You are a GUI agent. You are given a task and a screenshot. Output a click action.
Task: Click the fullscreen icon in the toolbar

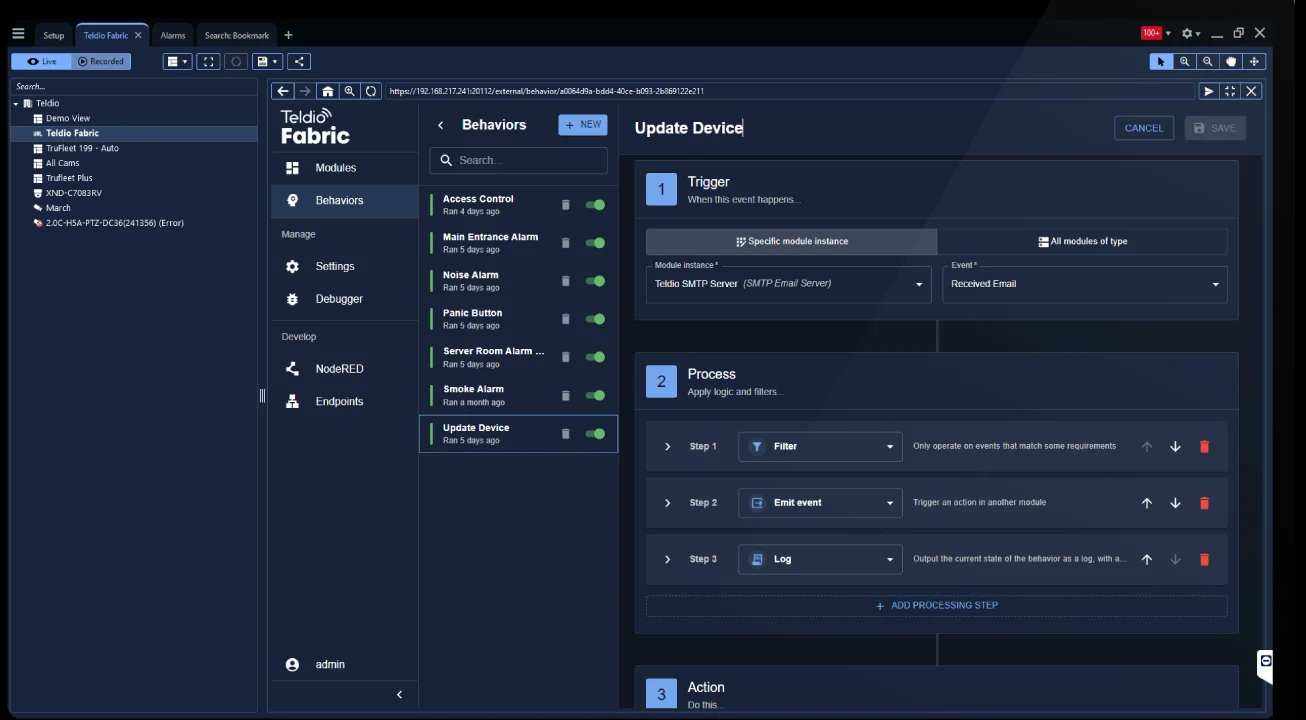point(208,61)
